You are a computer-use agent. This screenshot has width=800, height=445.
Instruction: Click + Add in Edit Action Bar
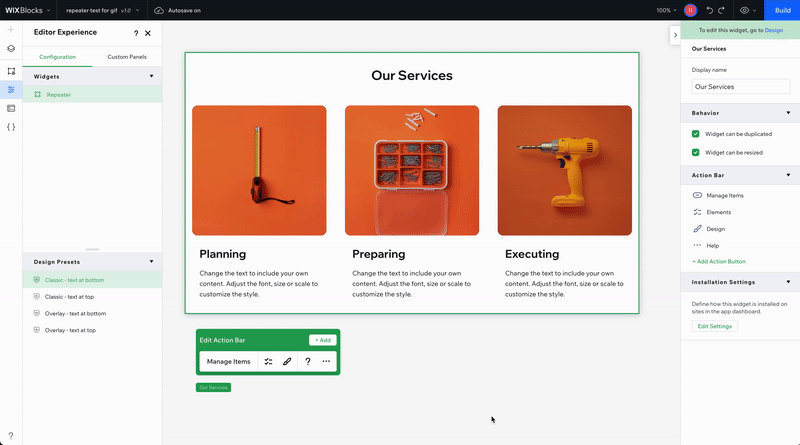point(322,340)
